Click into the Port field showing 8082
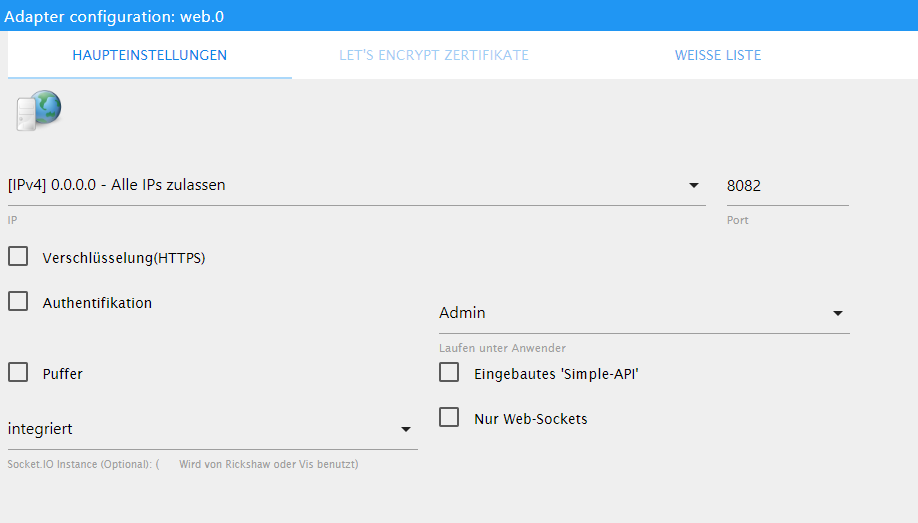 click(x=787, y=186)
